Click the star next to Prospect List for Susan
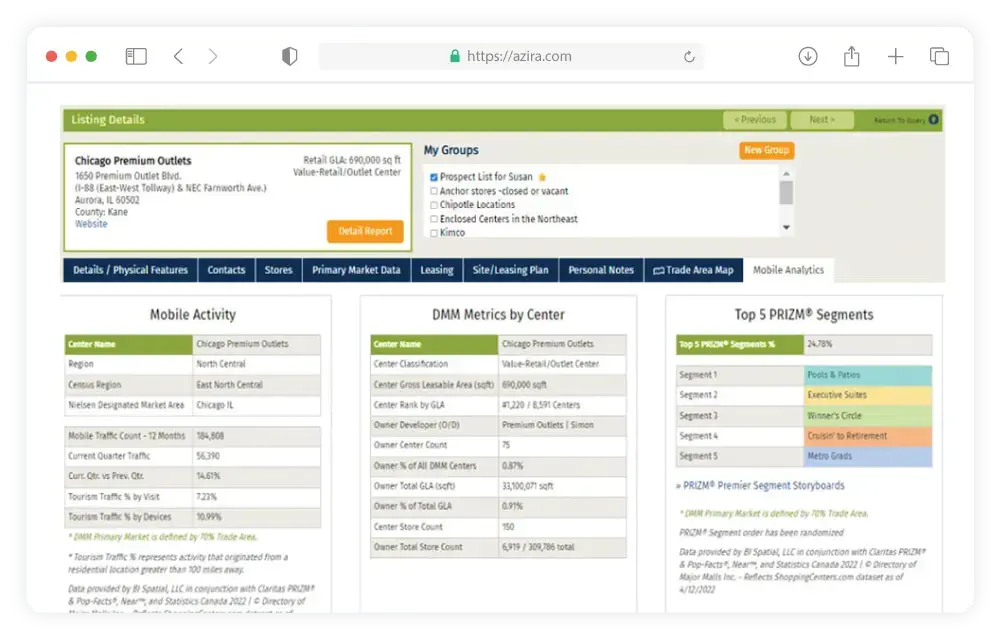The image size is (1000, 639). tap(542, 177)
